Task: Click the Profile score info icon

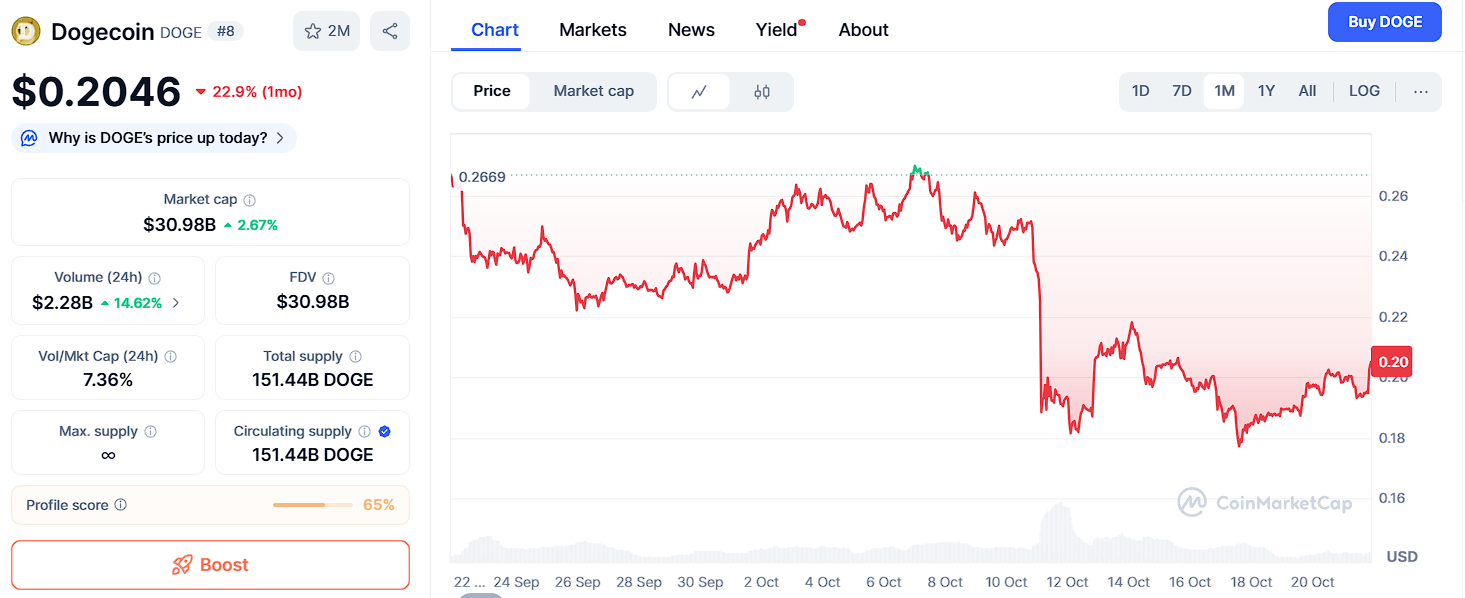Action: click(x=121, y=505)
